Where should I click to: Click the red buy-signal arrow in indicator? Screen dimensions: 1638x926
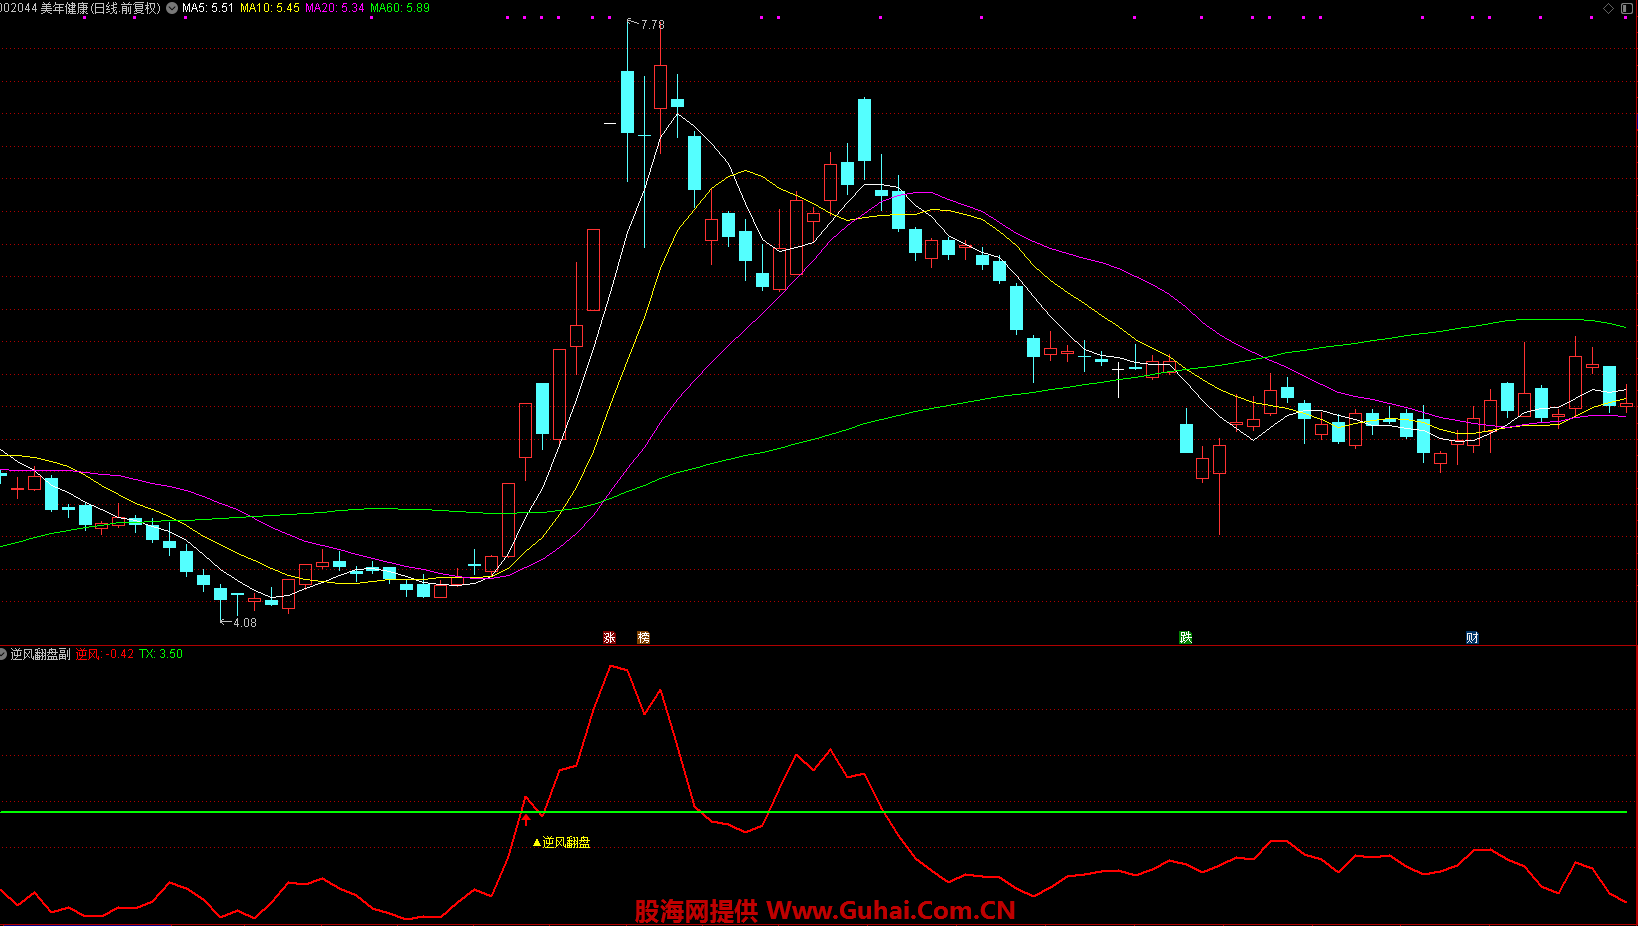[526, 819]
